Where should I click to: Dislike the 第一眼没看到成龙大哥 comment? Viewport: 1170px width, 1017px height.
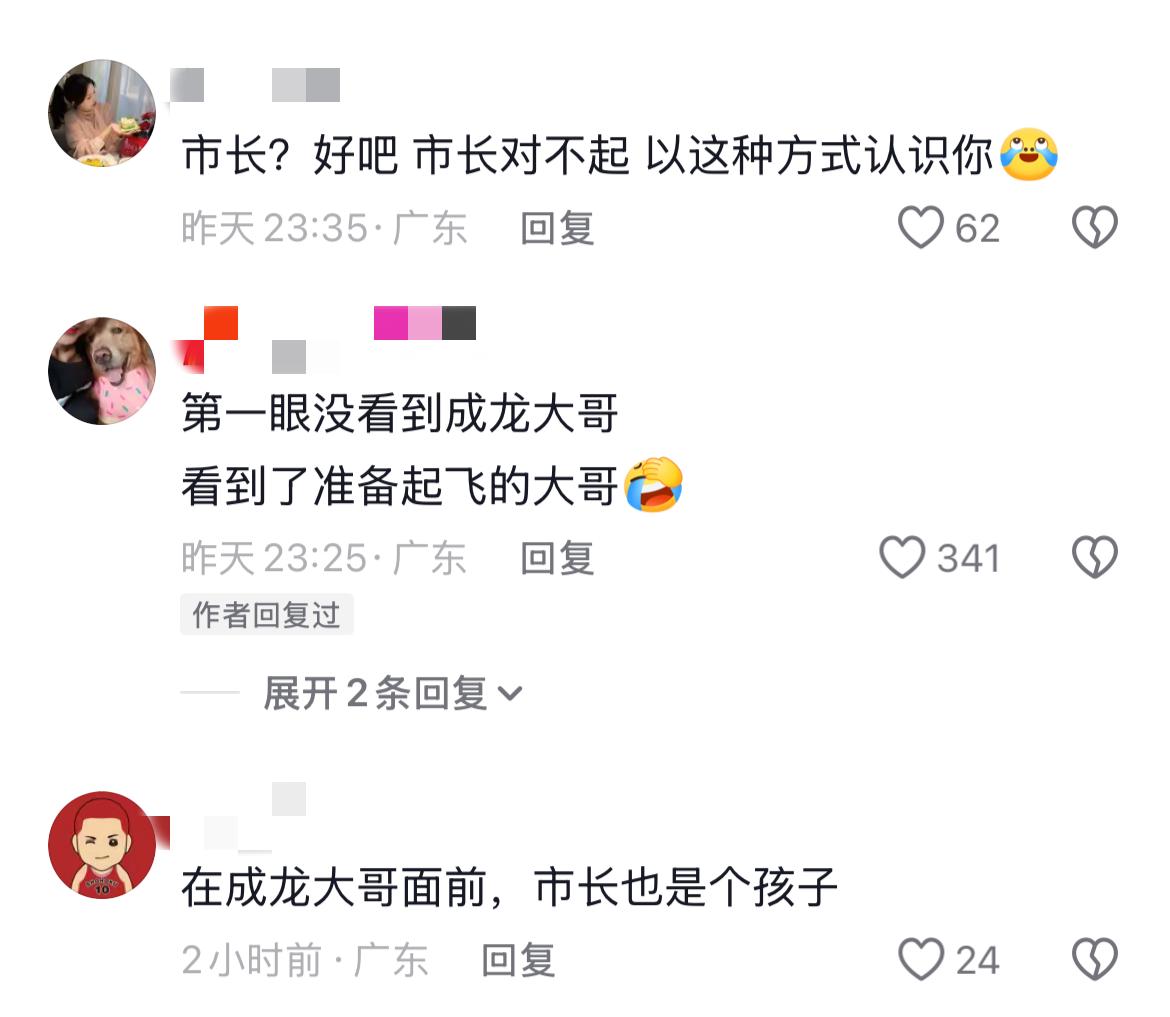click(1095, 557)
